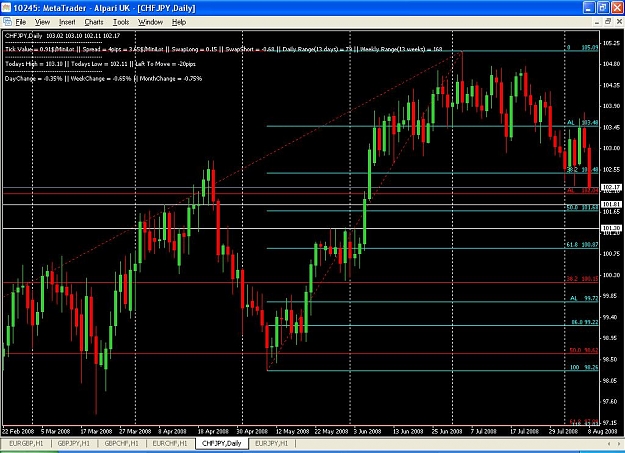Viewport: 625px width, 453px height.
Task: Click the price level label 101.30
Action: (x=611, y=228)
